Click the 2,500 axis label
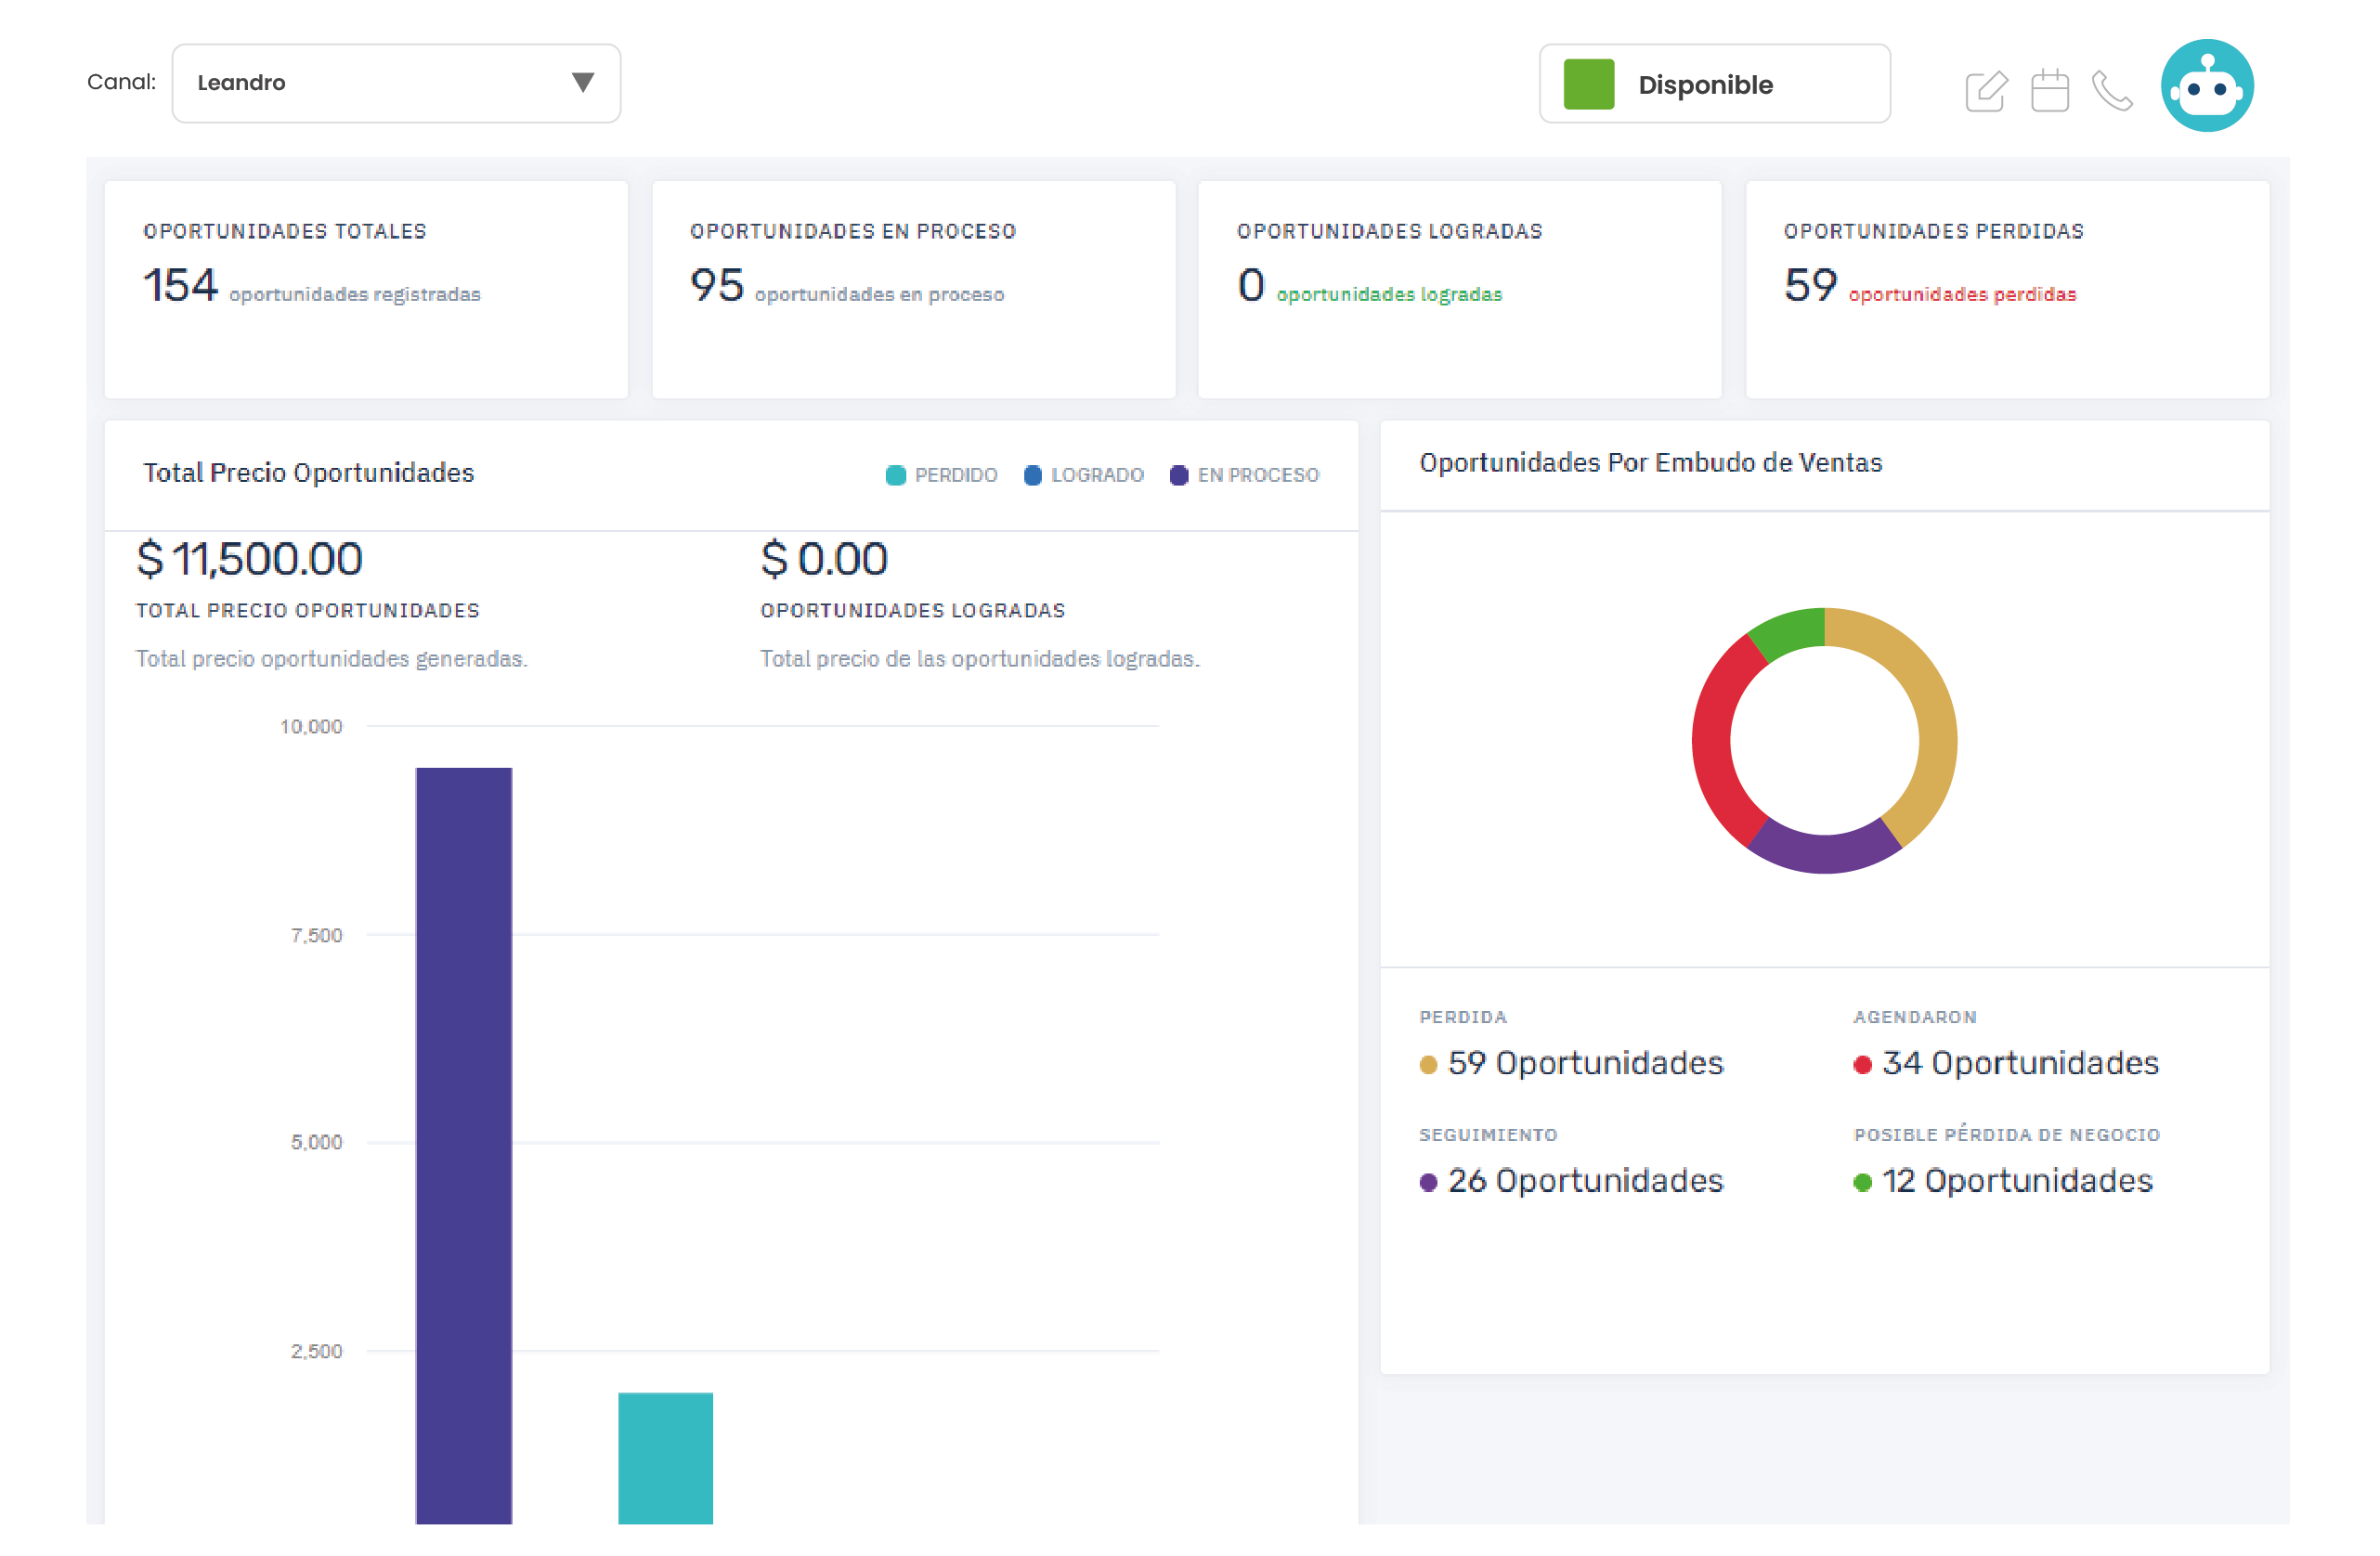The width and height of the screenshot is (2380, 1556). (316, 1352)
